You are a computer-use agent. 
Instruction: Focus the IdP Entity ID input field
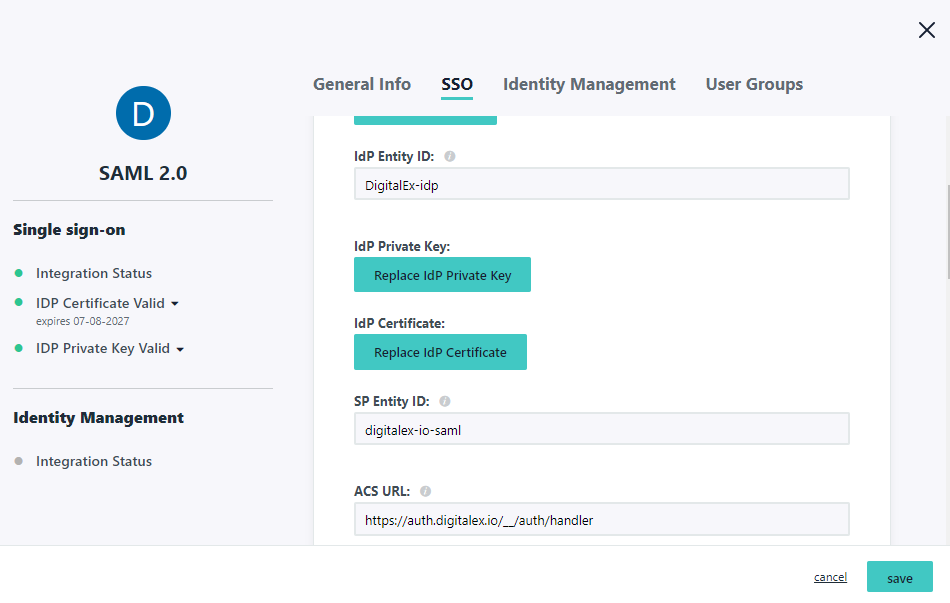point(601,184)
